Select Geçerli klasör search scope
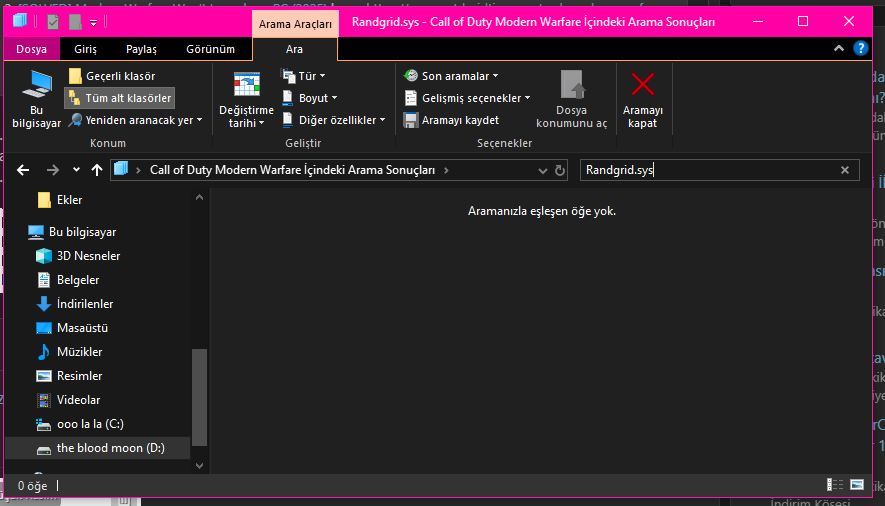Image resolution: width=885 pixels, height=506 pixels. (x=112, y=76)
